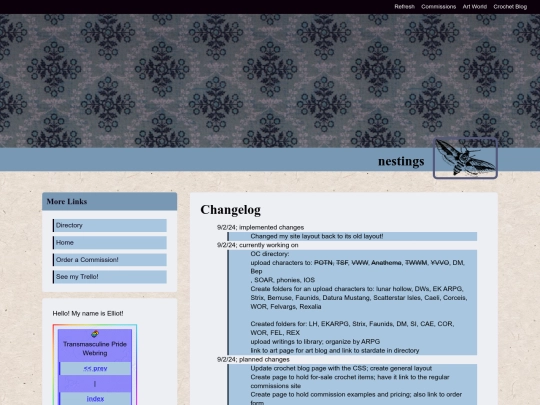Open the Commissions page from top bar
Screen dimensions: 540x405
[x=438, y=7]
